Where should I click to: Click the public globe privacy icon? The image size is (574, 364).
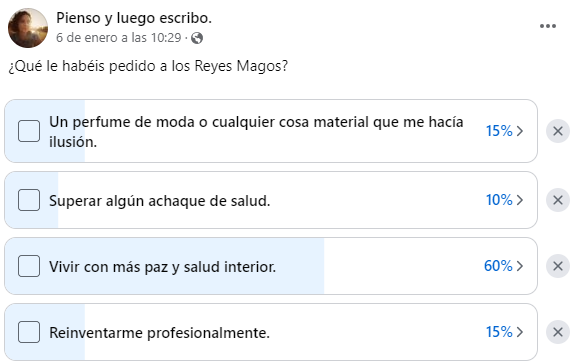[x=197, y=38]
